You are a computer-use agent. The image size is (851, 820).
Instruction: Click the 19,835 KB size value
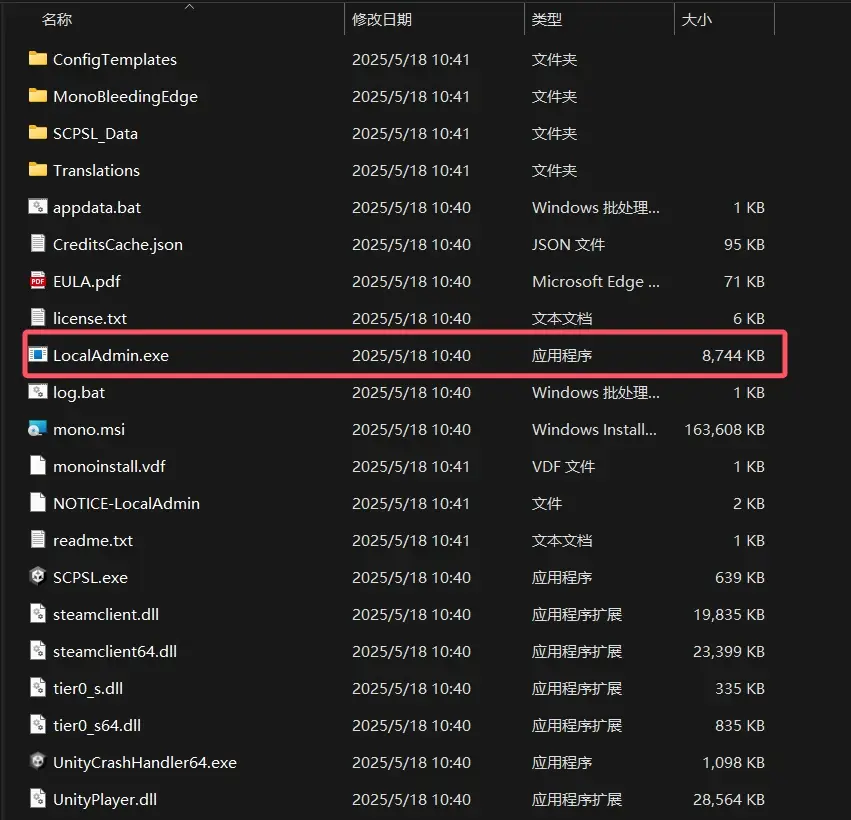(x=729, y=614)
